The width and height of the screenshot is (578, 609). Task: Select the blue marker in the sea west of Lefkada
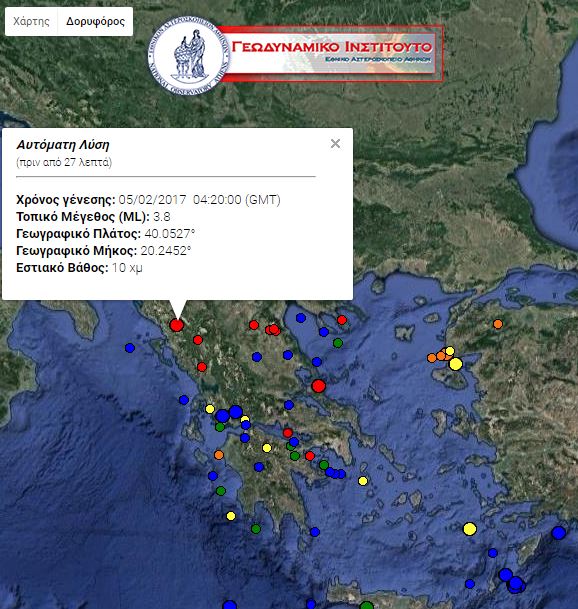184,400
